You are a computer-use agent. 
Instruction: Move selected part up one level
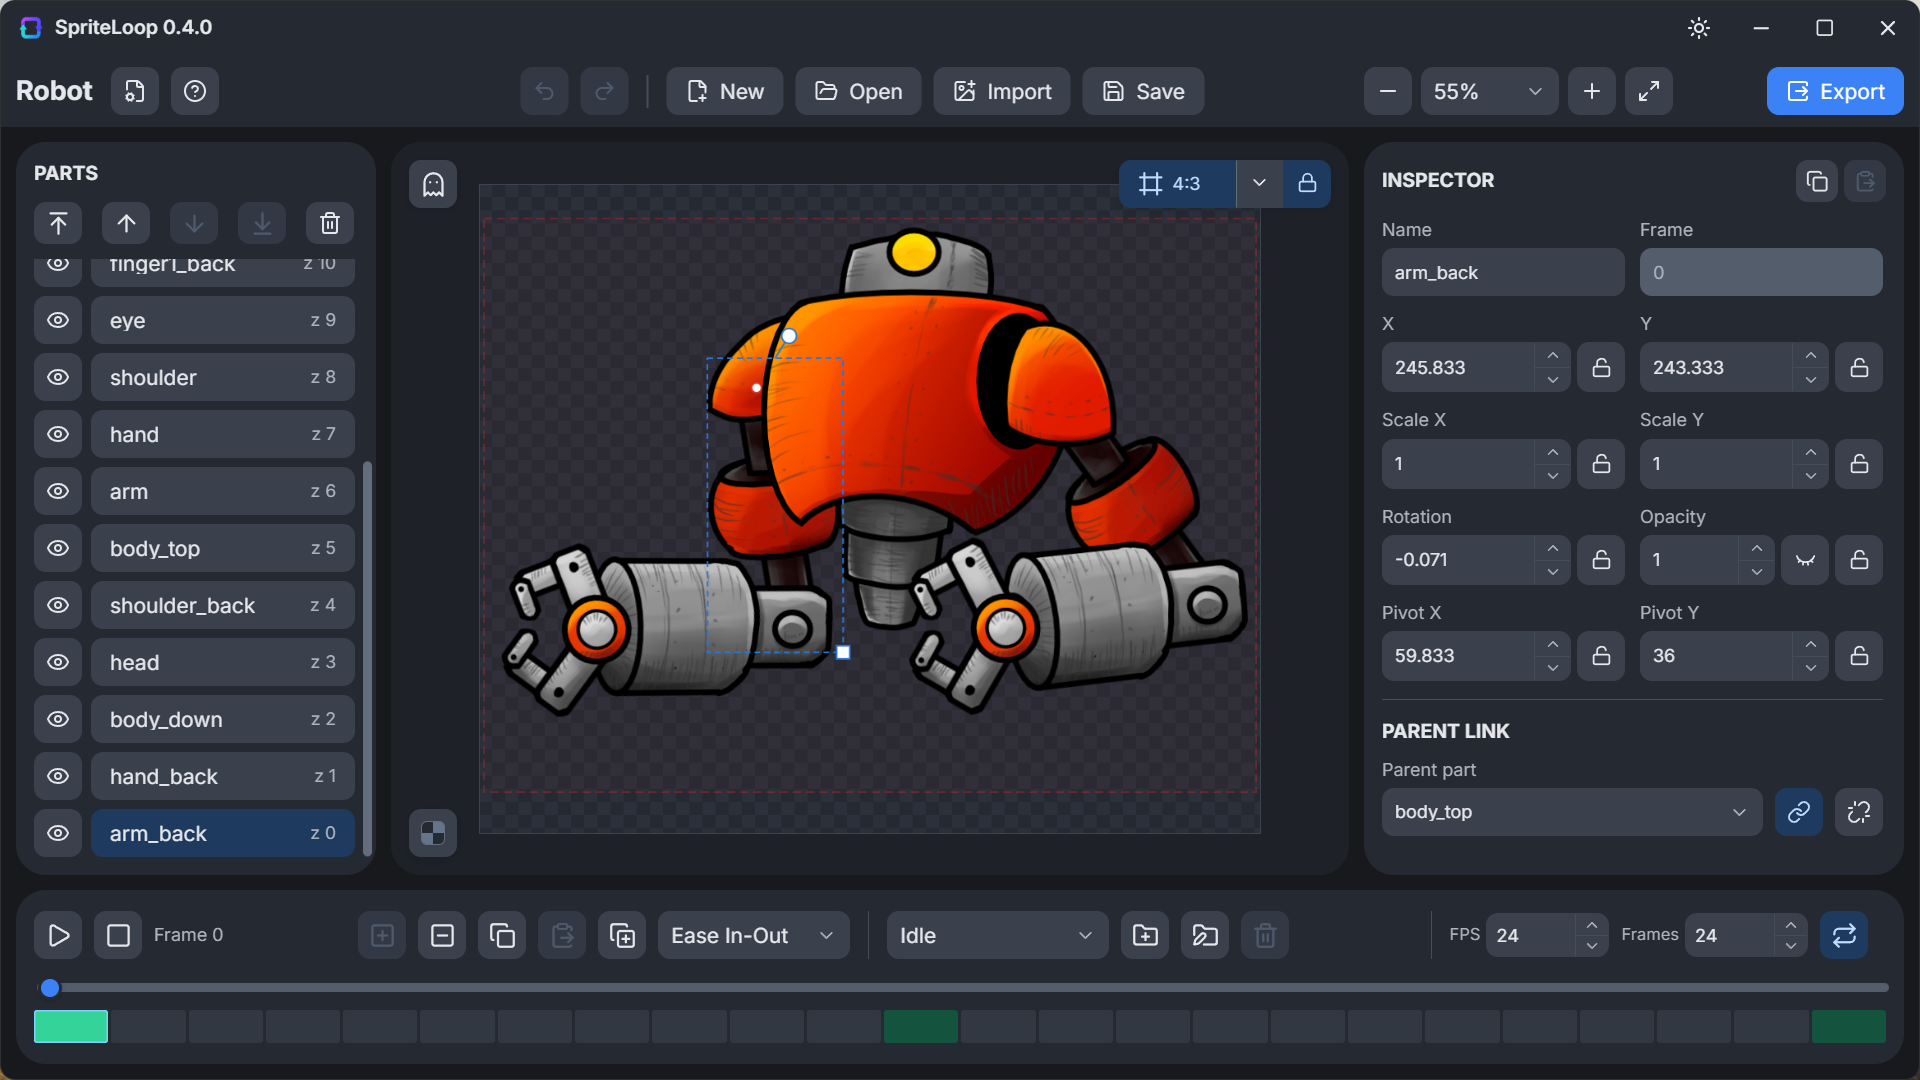[x=126, y=223]
